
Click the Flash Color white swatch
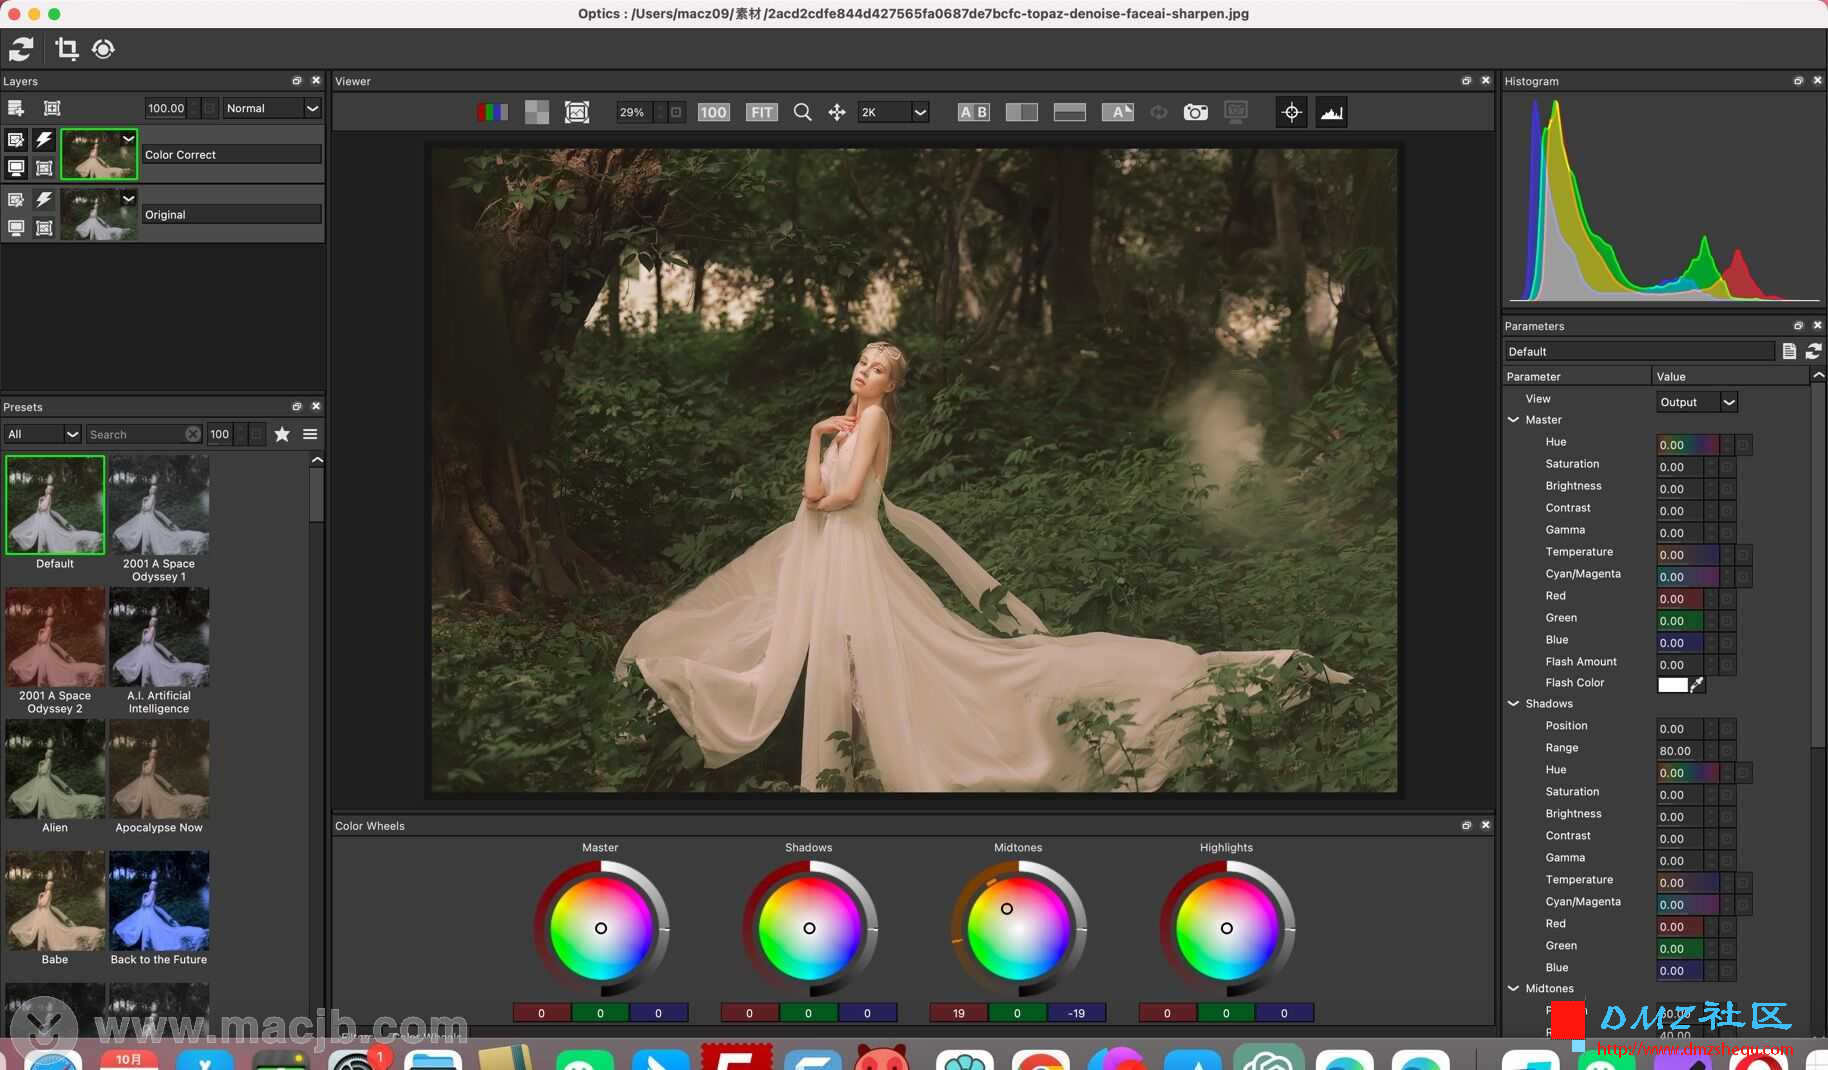[x=1672, y=684]
